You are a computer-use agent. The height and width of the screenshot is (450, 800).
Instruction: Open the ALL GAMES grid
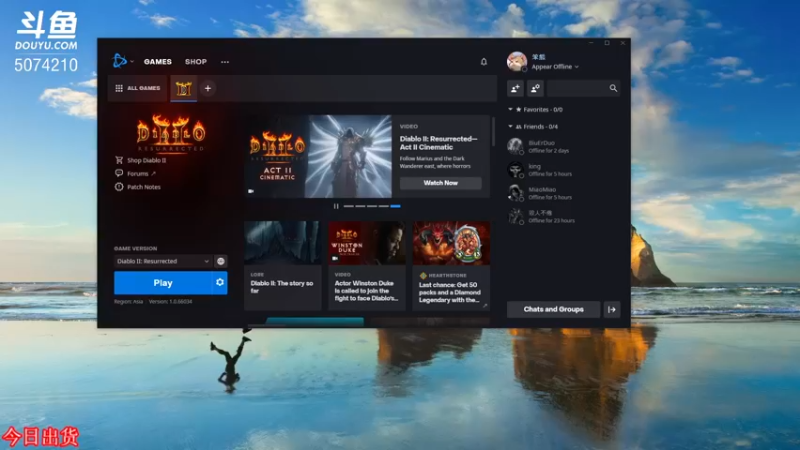[x=138, y=88]
